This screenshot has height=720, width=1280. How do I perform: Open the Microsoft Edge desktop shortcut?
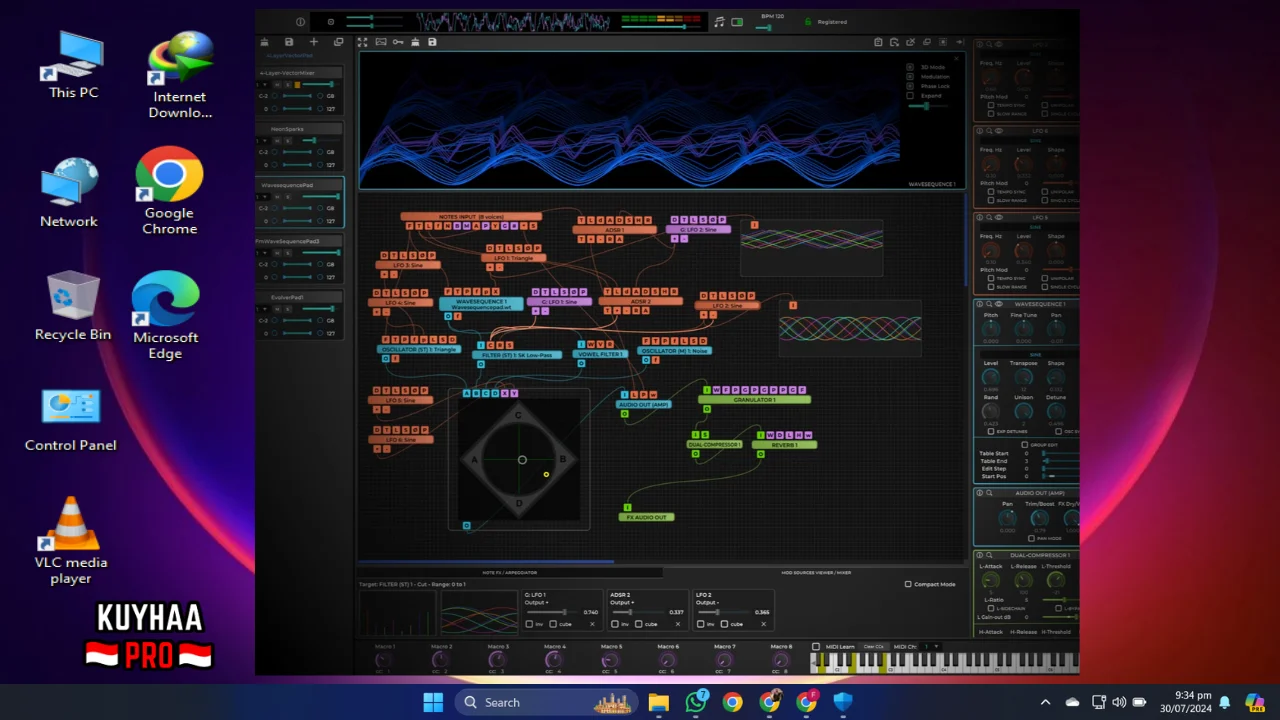click(165, 315)
